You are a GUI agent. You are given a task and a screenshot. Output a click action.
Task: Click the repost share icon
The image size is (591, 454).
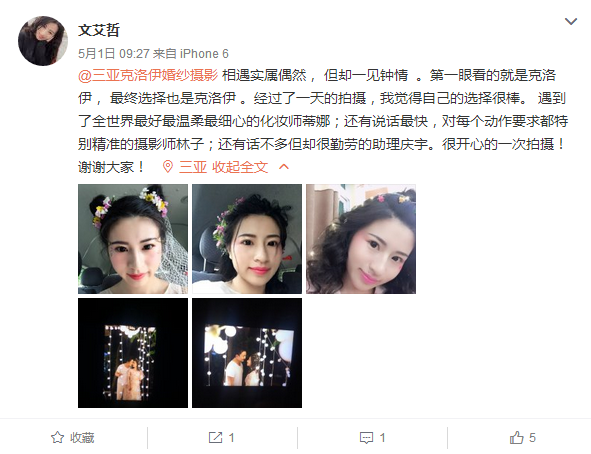tap(215, 437)
